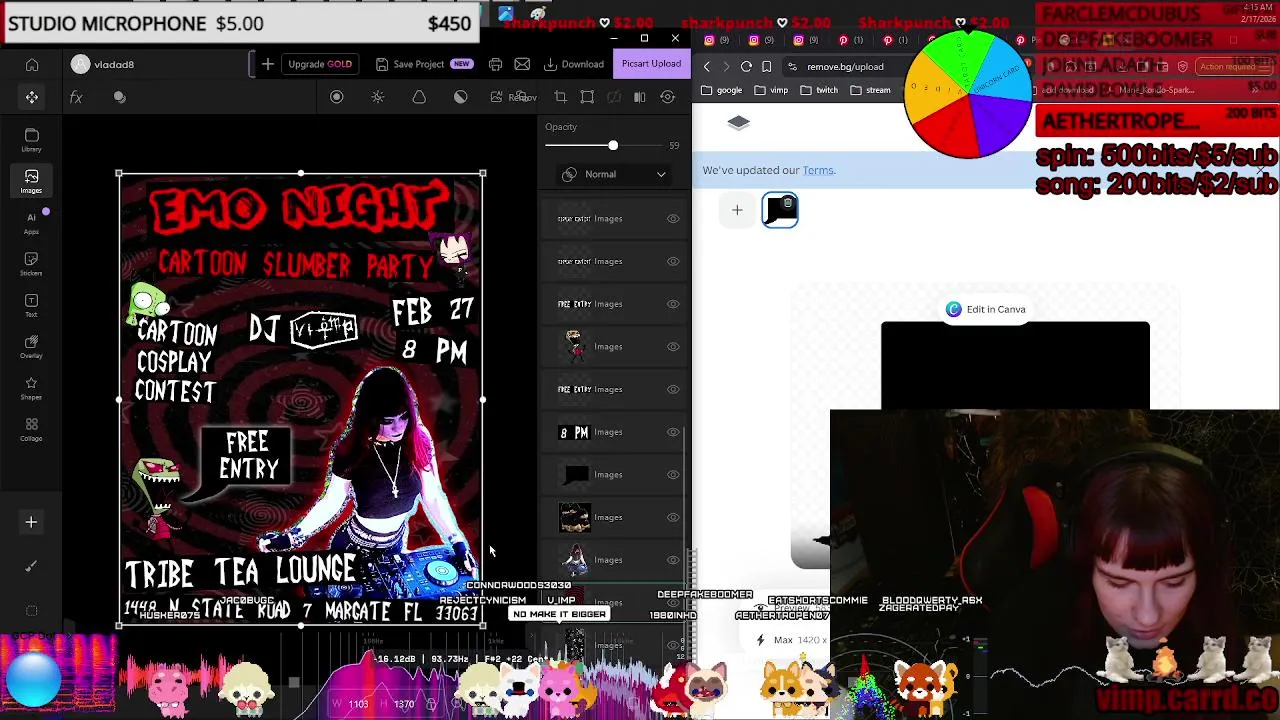
Task: Select the uploaded image thumbnail on remove.bg
Action: click(780, 210)
